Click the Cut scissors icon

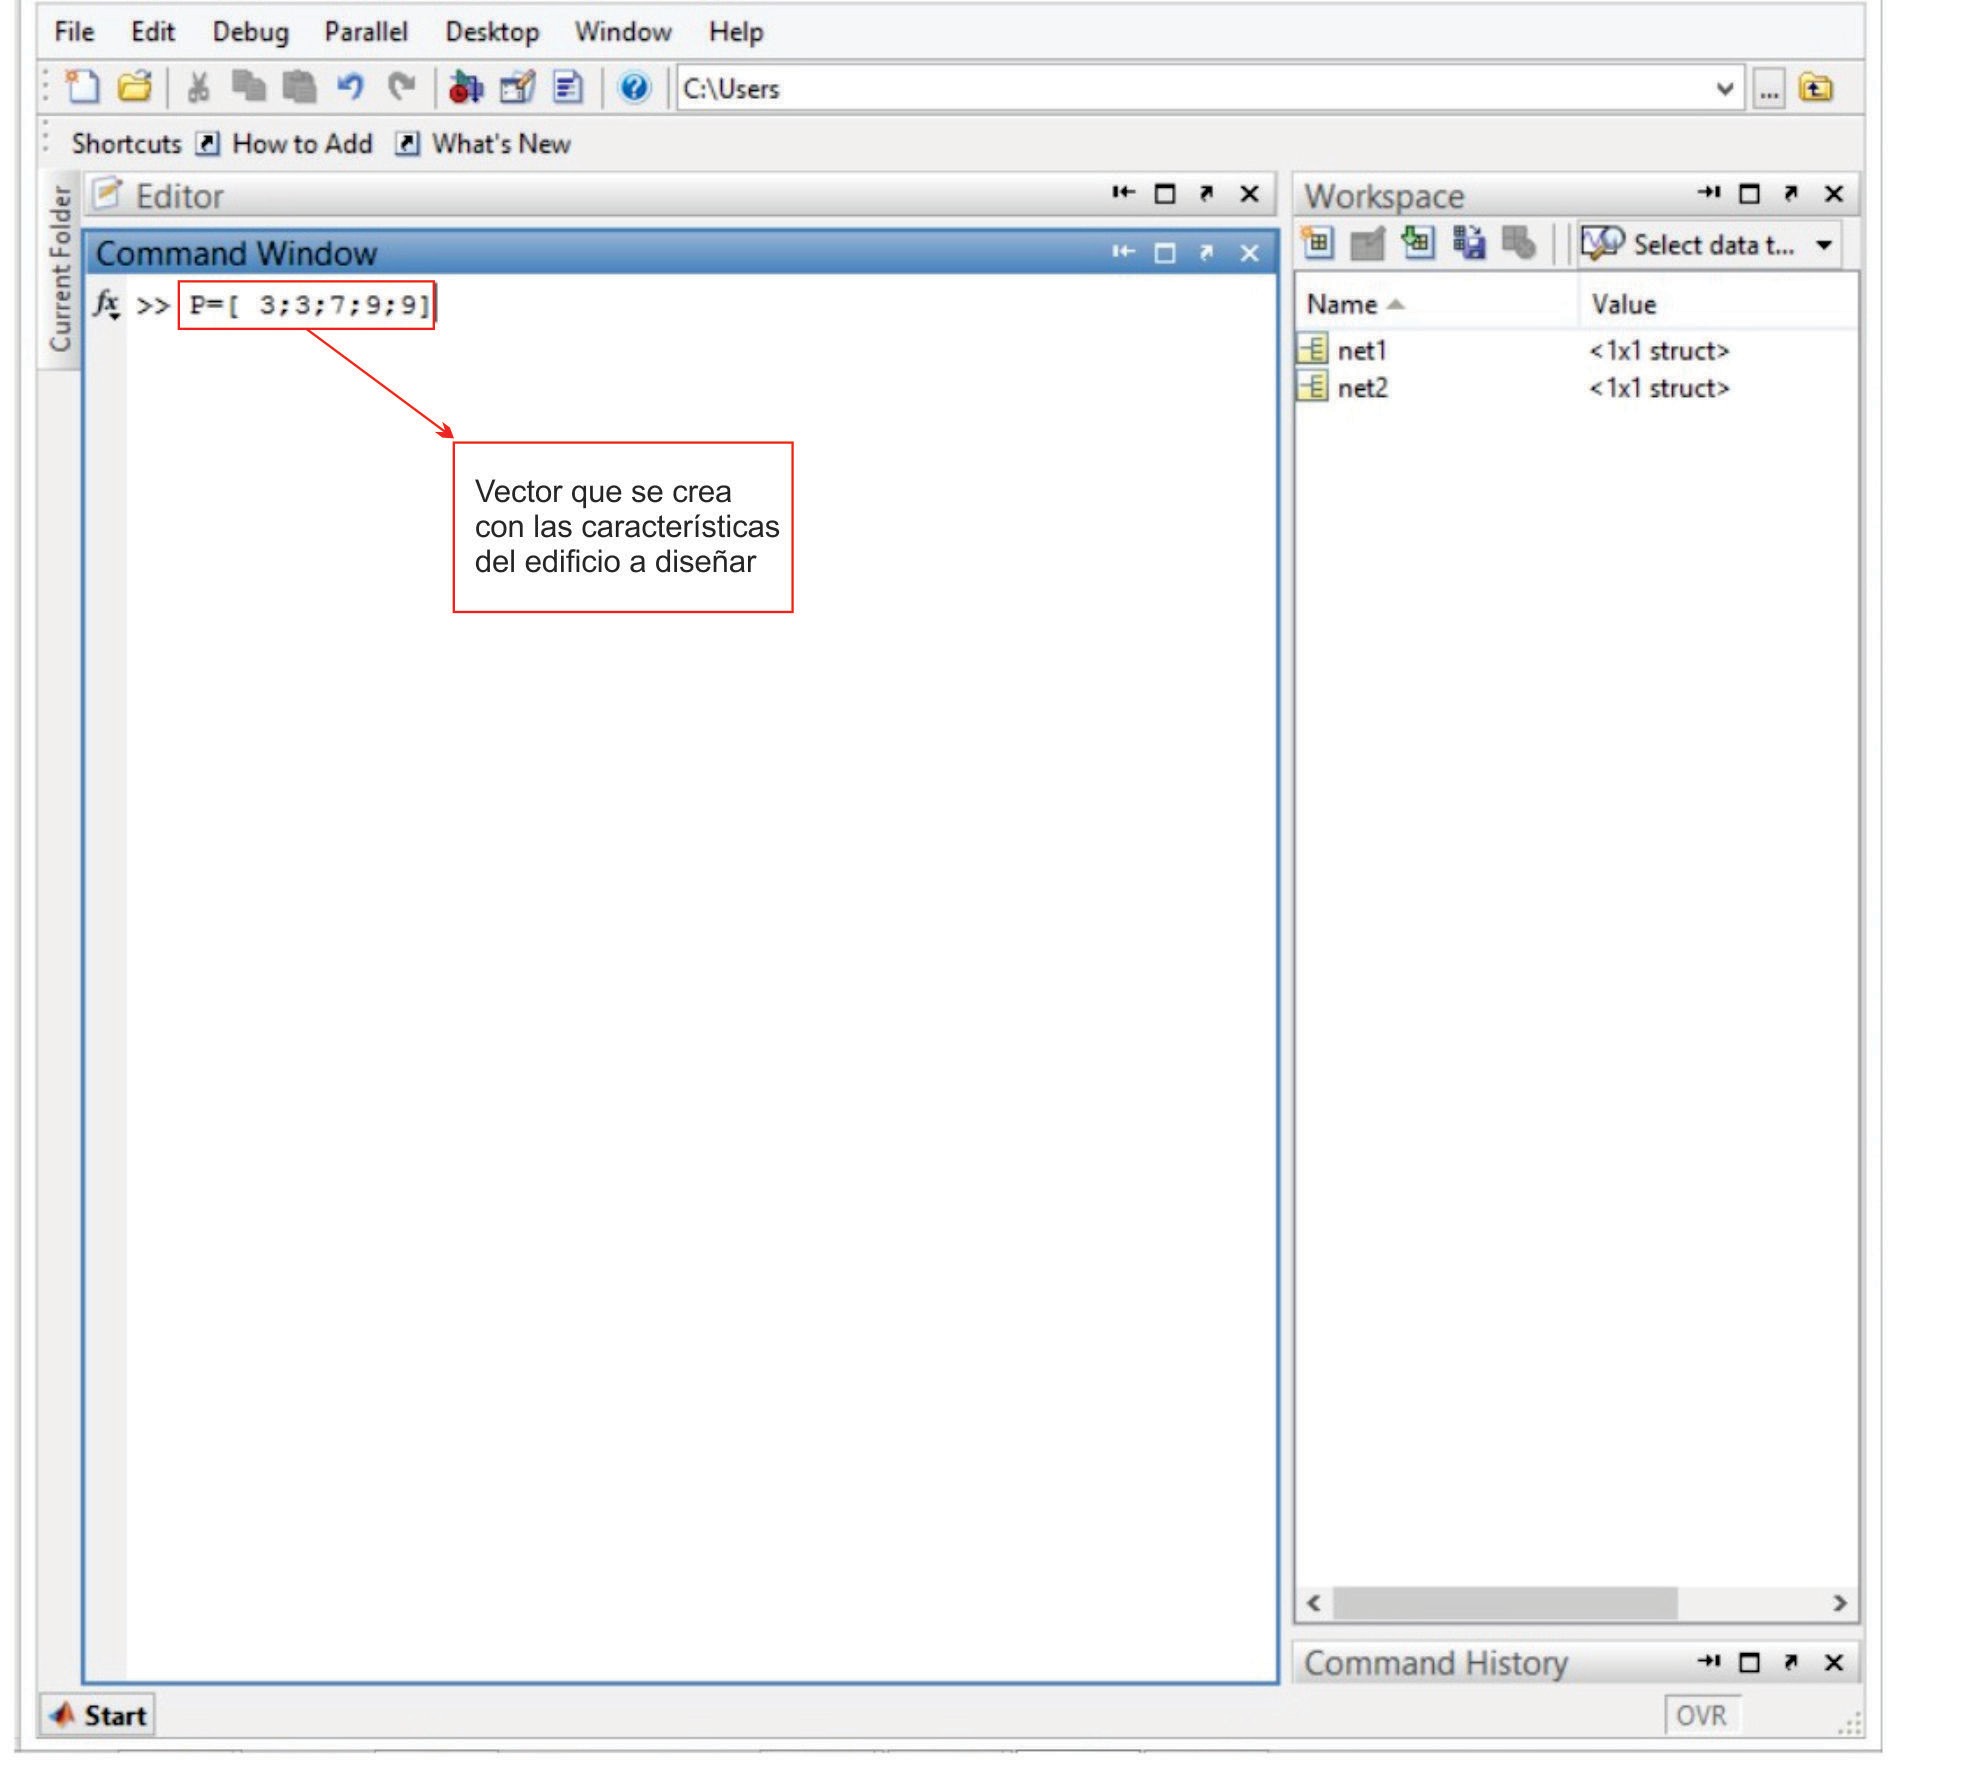click(198, 88)
